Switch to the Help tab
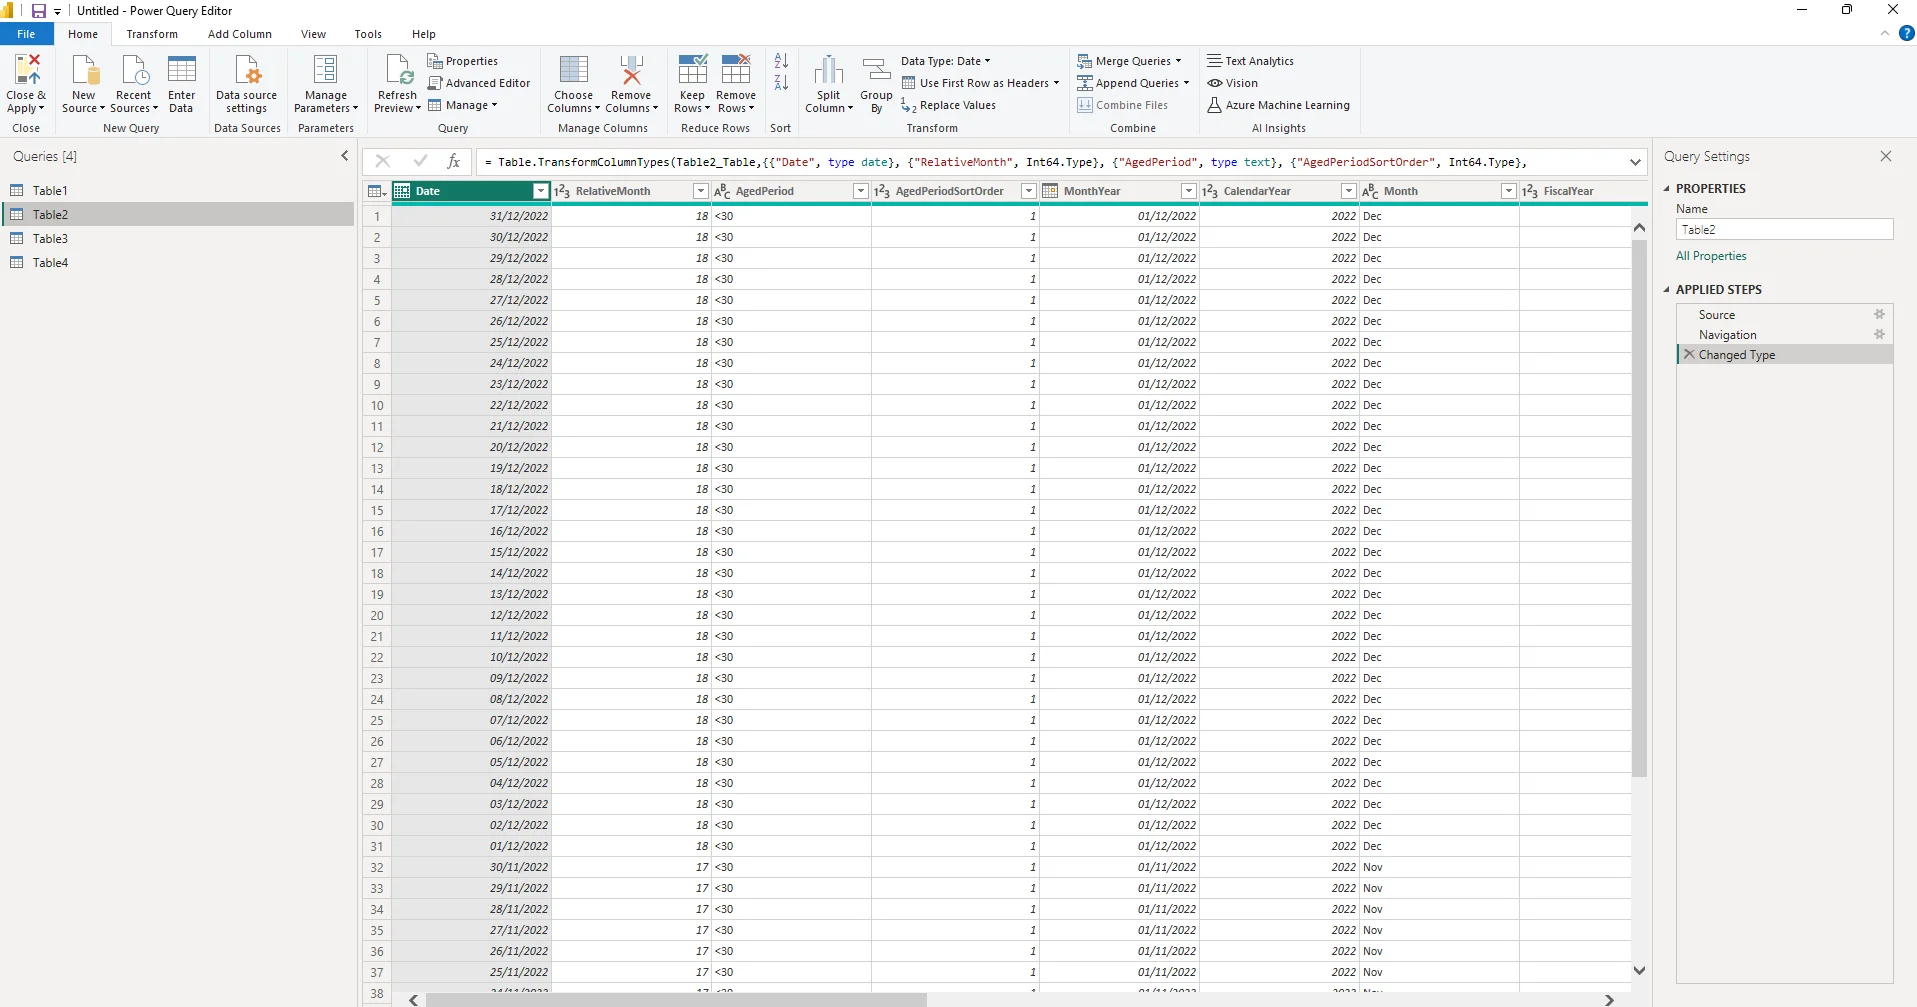The width and height of the screenshot is (1917, 1007). click(x=424, y=34)
